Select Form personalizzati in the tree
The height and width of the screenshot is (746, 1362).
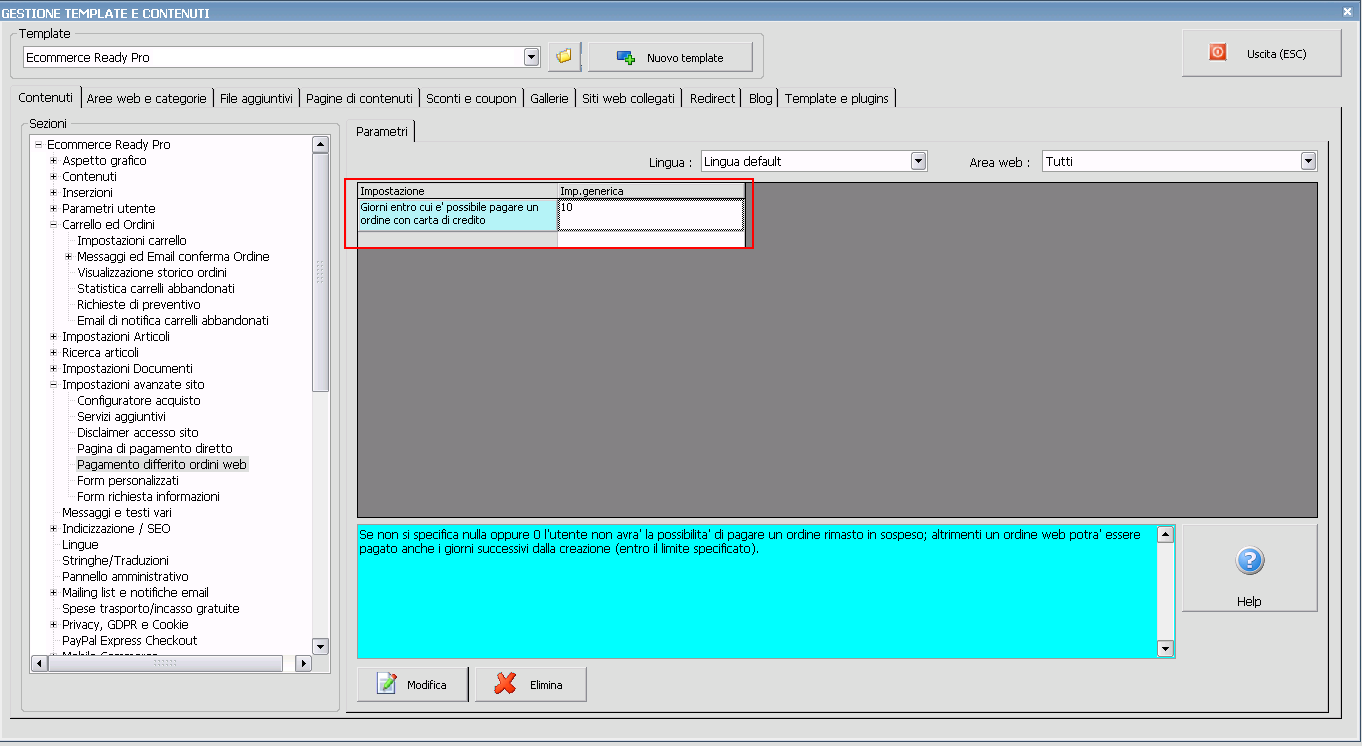[128, 481]
